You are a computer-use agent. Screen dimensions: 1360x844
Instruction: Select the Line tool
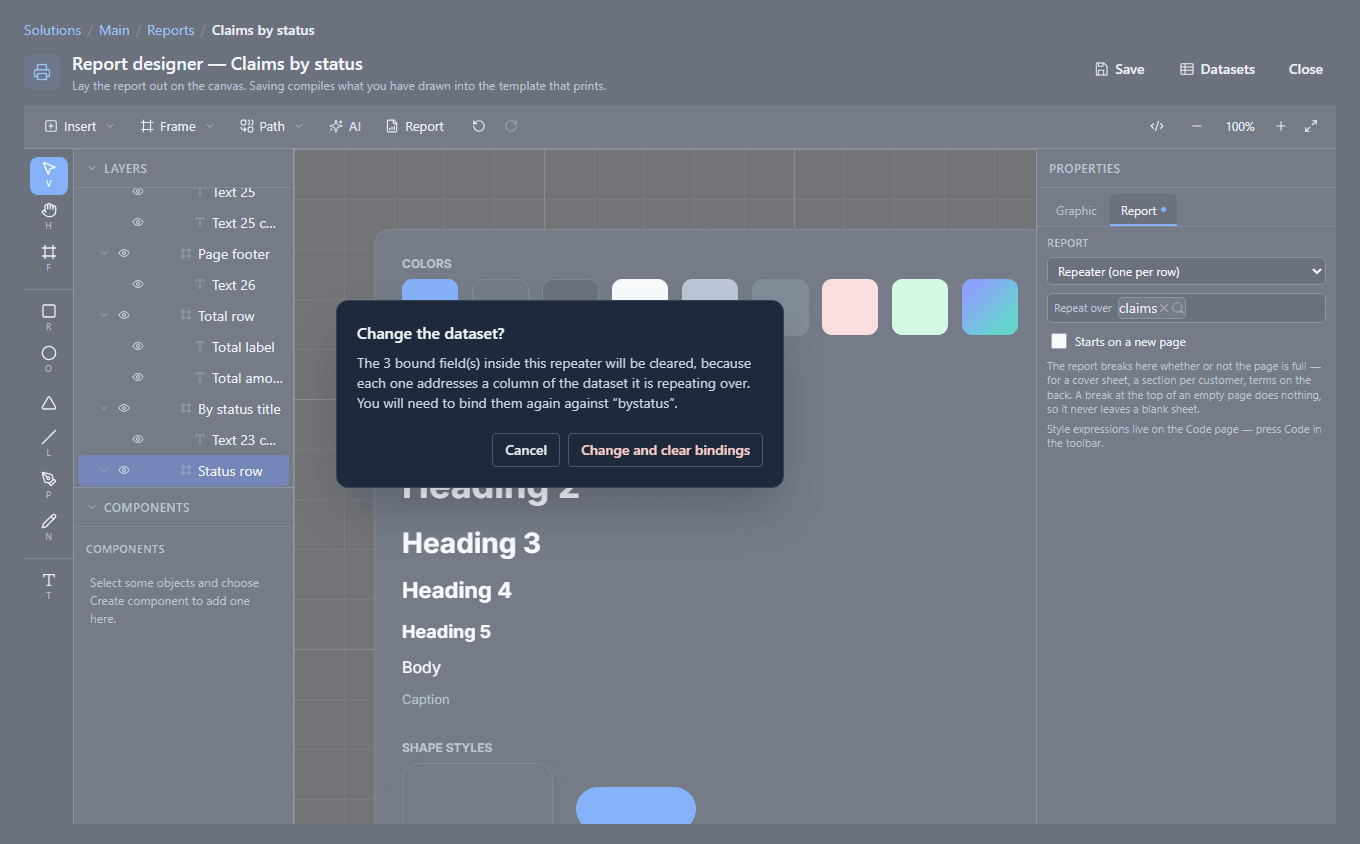[49, 443]
